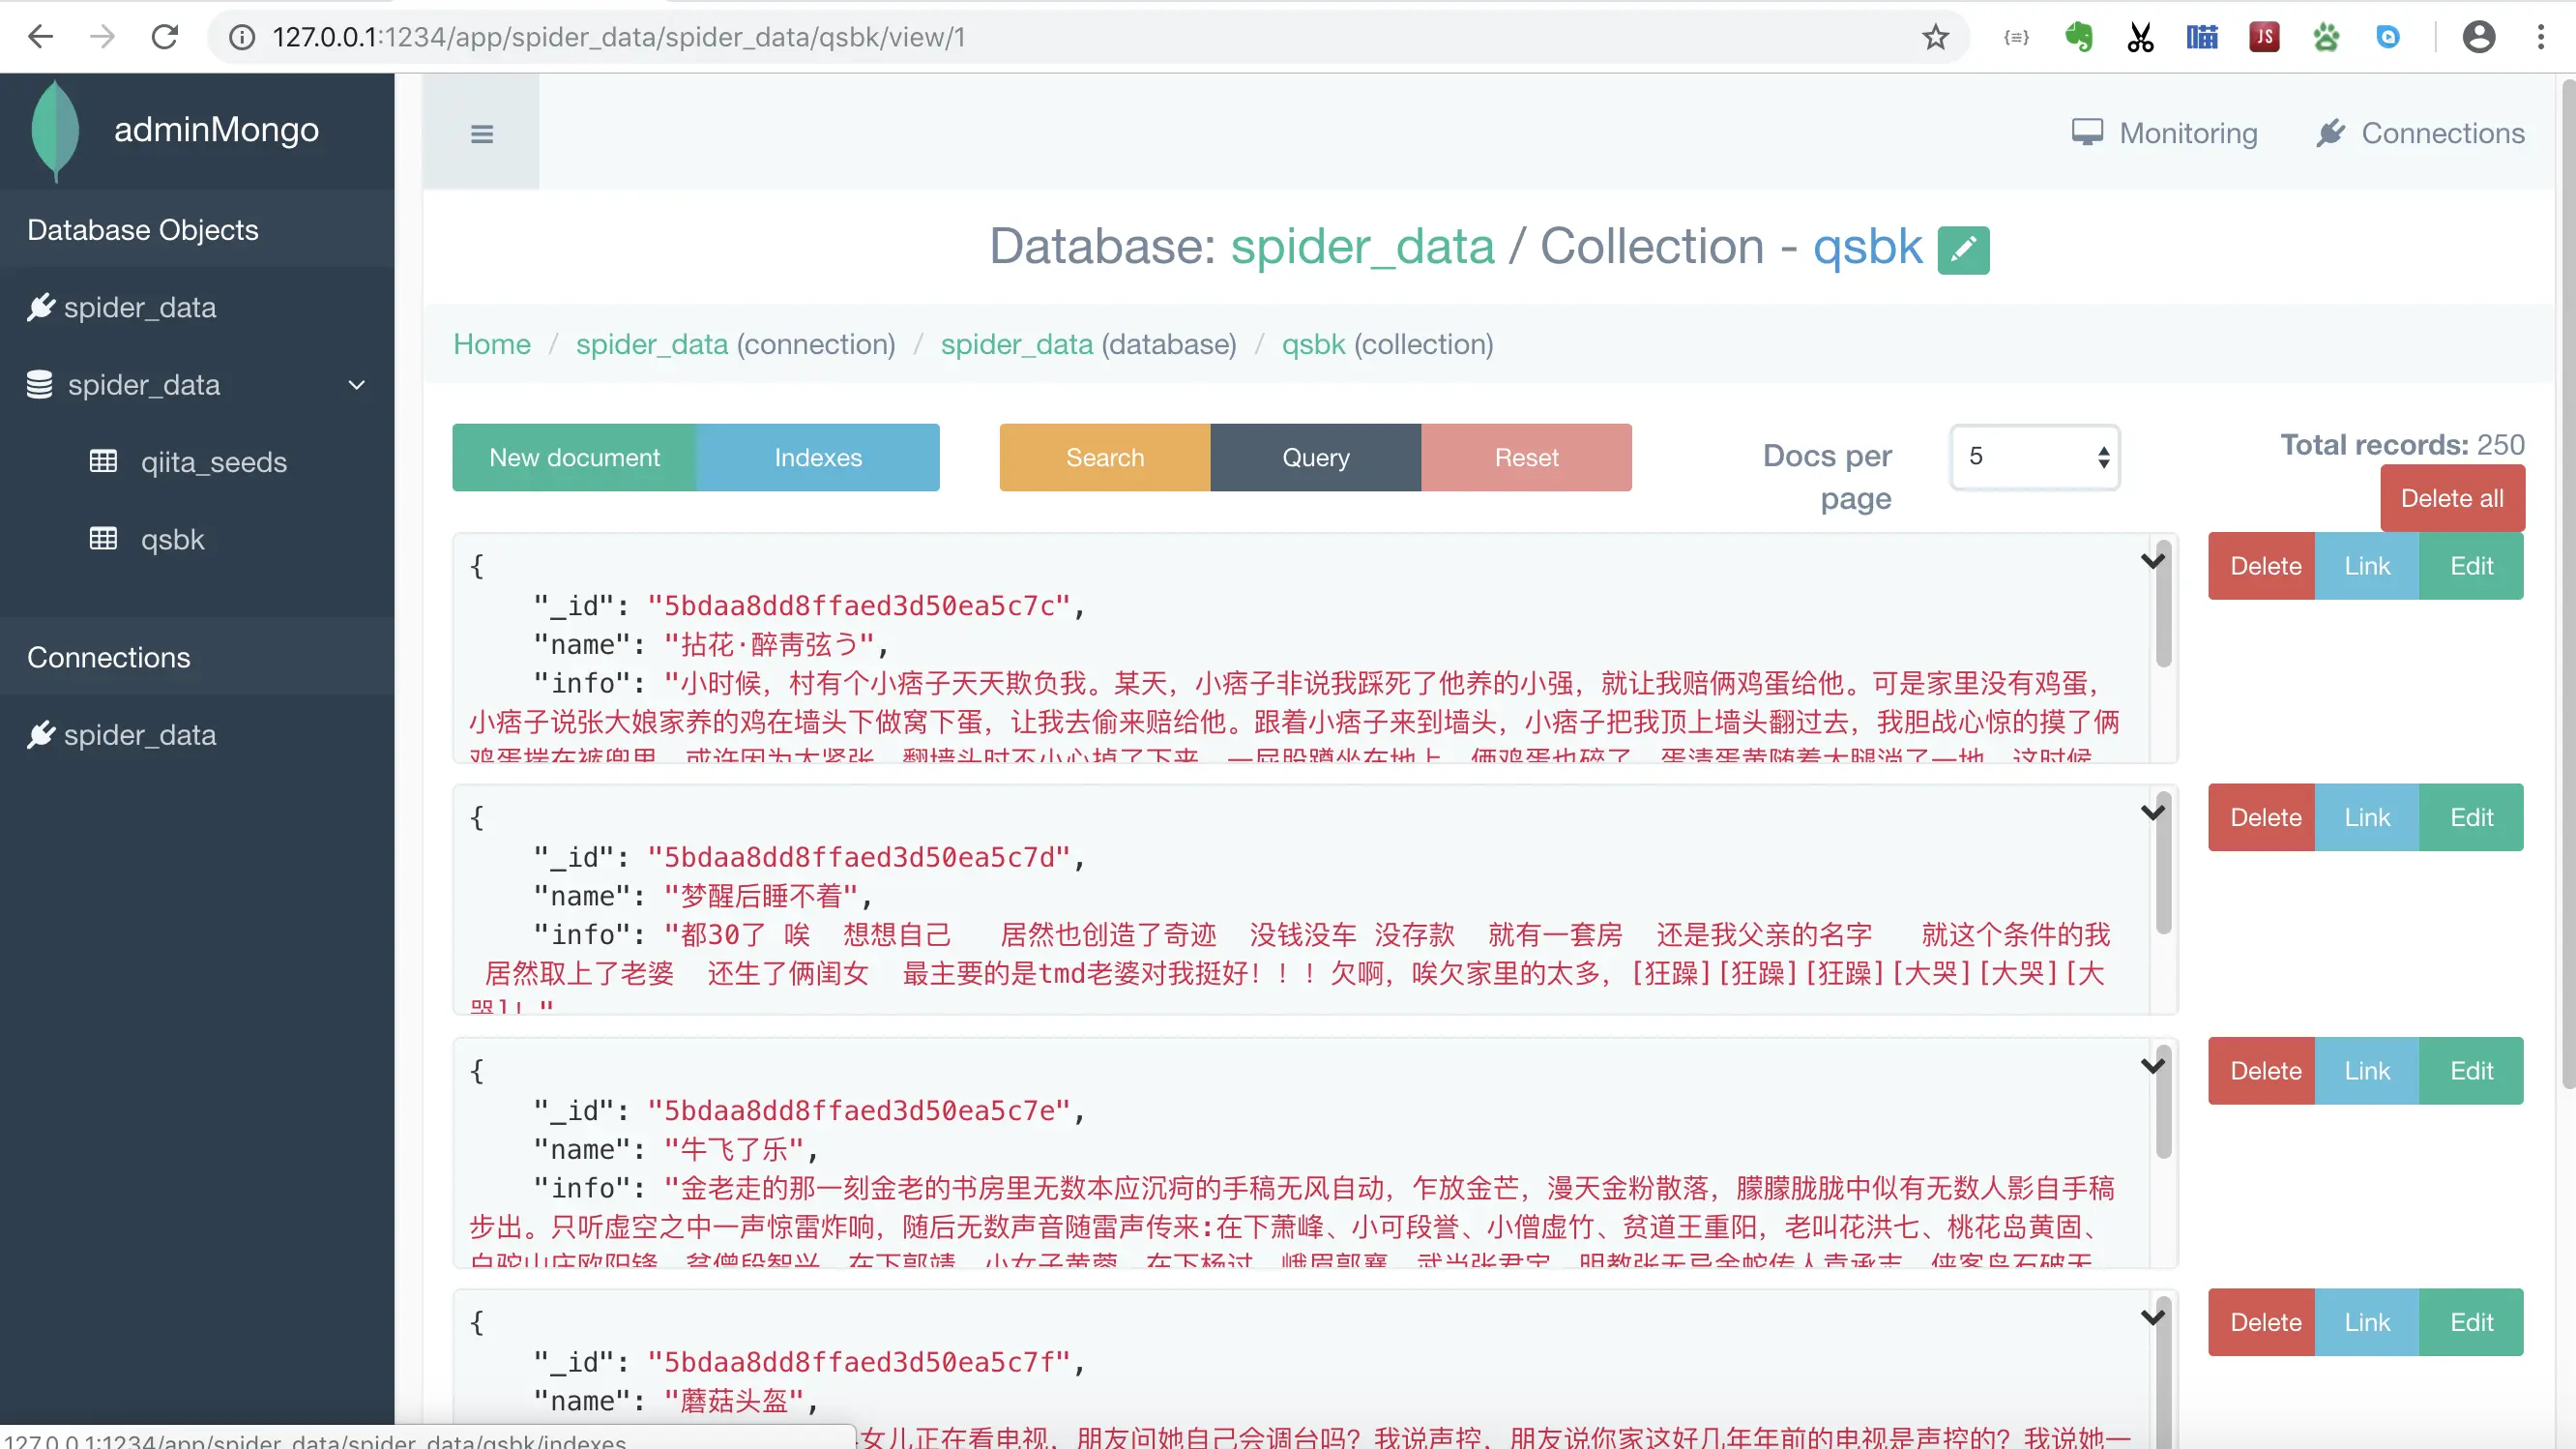Image resolution: width=2576 pixels, height=1449 pixels.
Task: Click the Total records: 250 text
Action: [2402, 444]
